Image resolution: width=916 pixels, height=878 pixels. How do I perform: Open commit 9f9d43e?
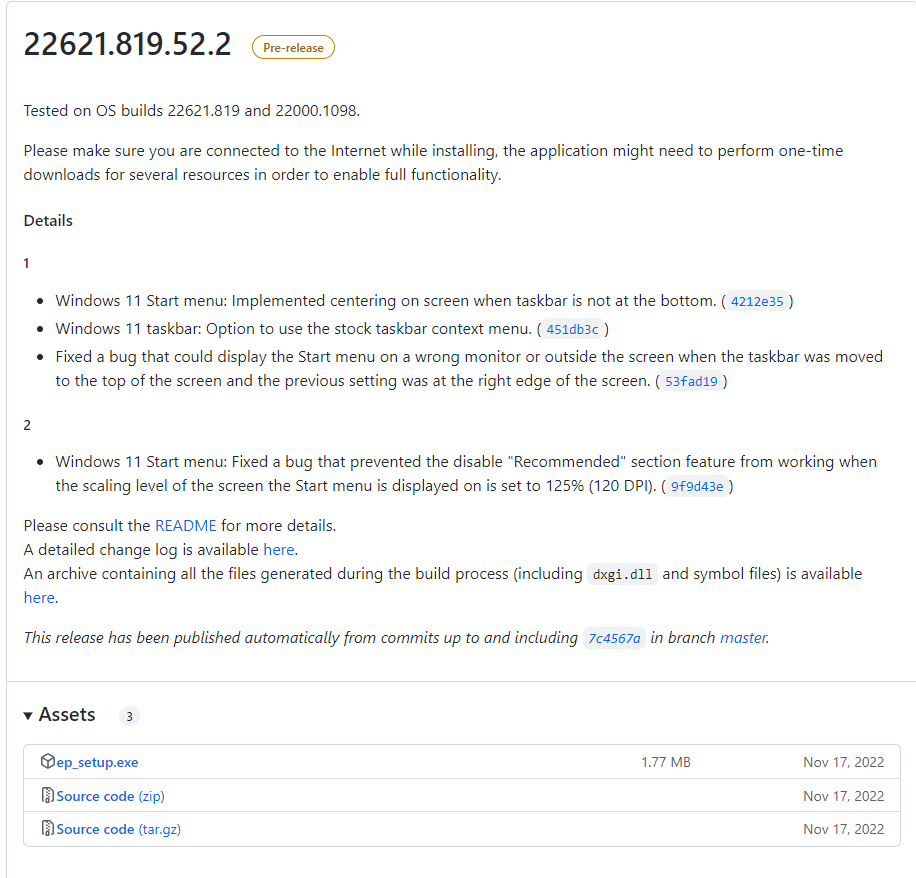pyautogui.click(x=697, y=486)
